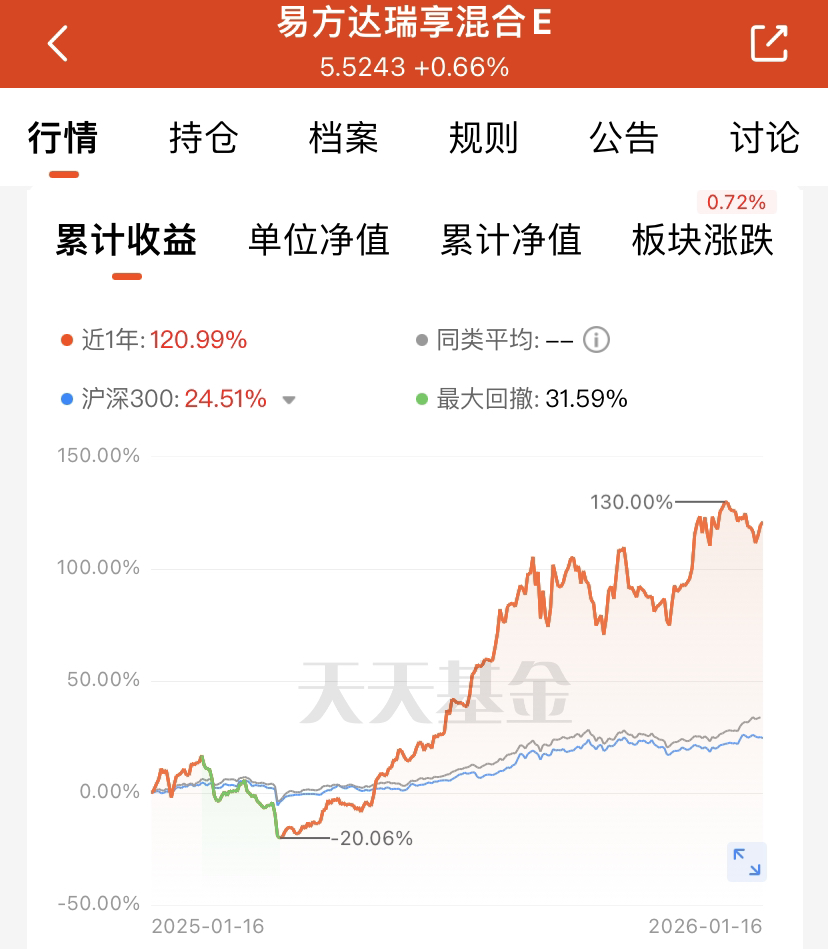Show the 单位净值 chart
Viewport: 828px width, 949px height.
(x=318, y=241)
